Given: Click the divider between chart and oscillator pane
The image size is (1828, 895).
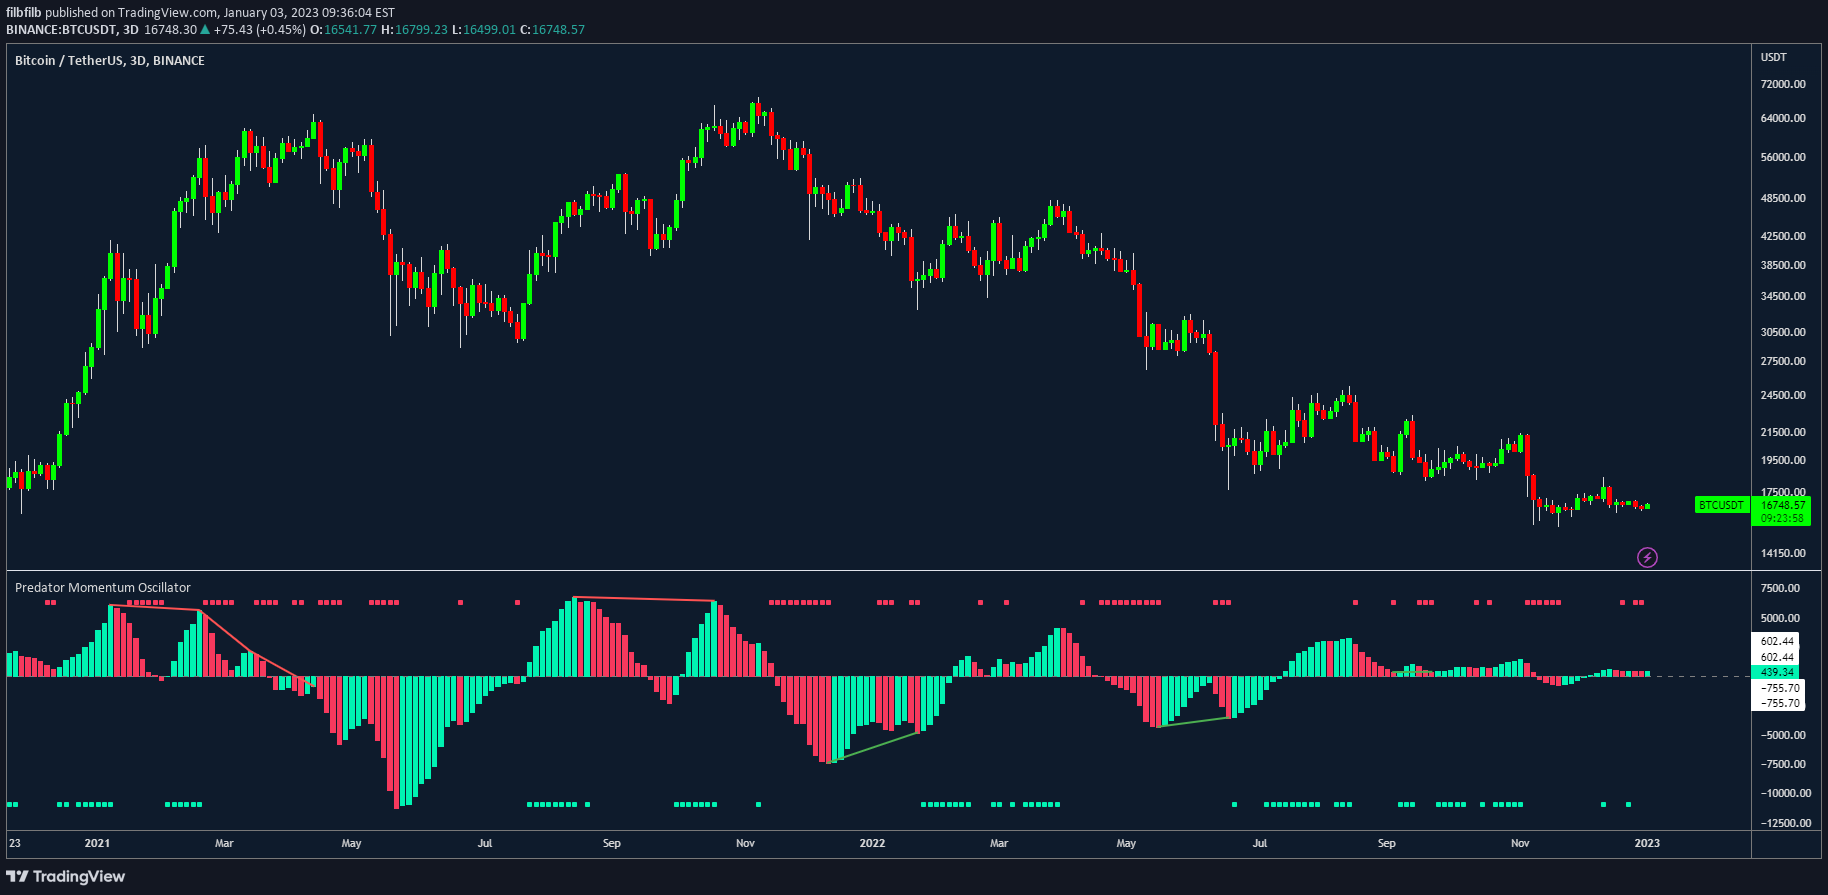Looking at the screenshot, I should coord(878,571).
